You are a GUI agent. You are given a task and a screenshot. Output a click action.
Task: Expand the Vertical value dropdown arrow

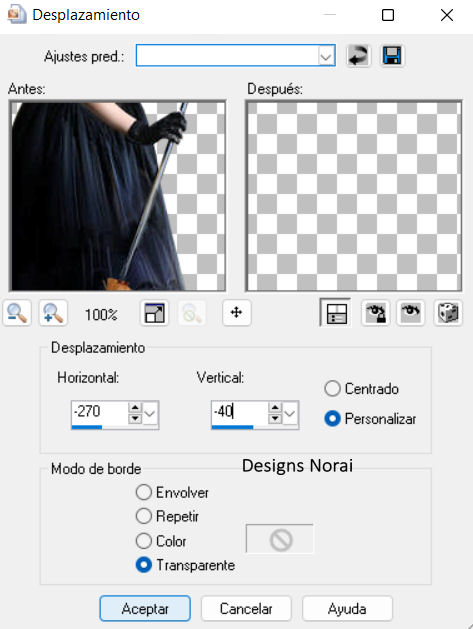tap(290, 413)
